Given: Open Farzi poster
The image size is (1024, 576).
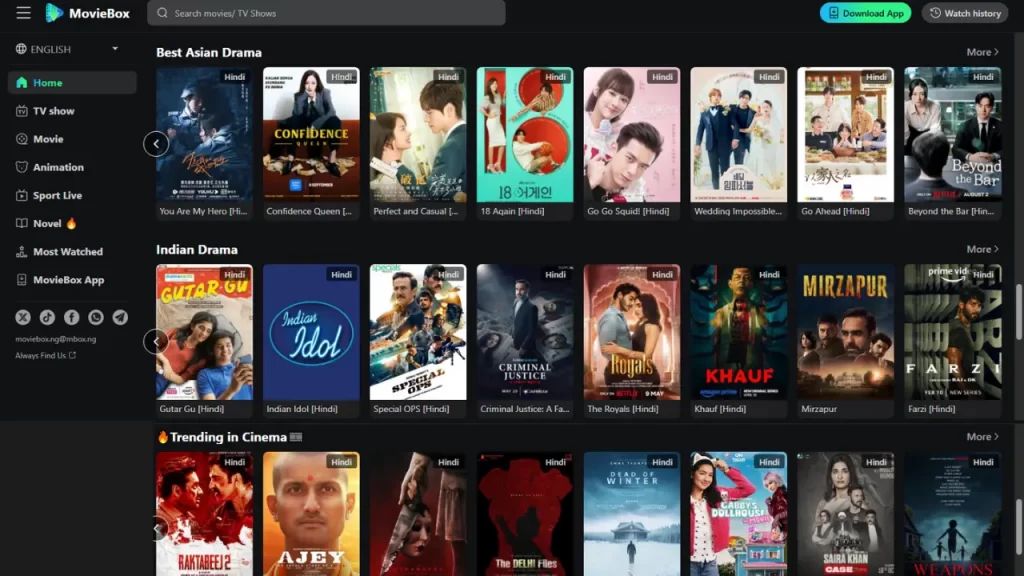Looking at the screenshot, I should click(952, 332).
